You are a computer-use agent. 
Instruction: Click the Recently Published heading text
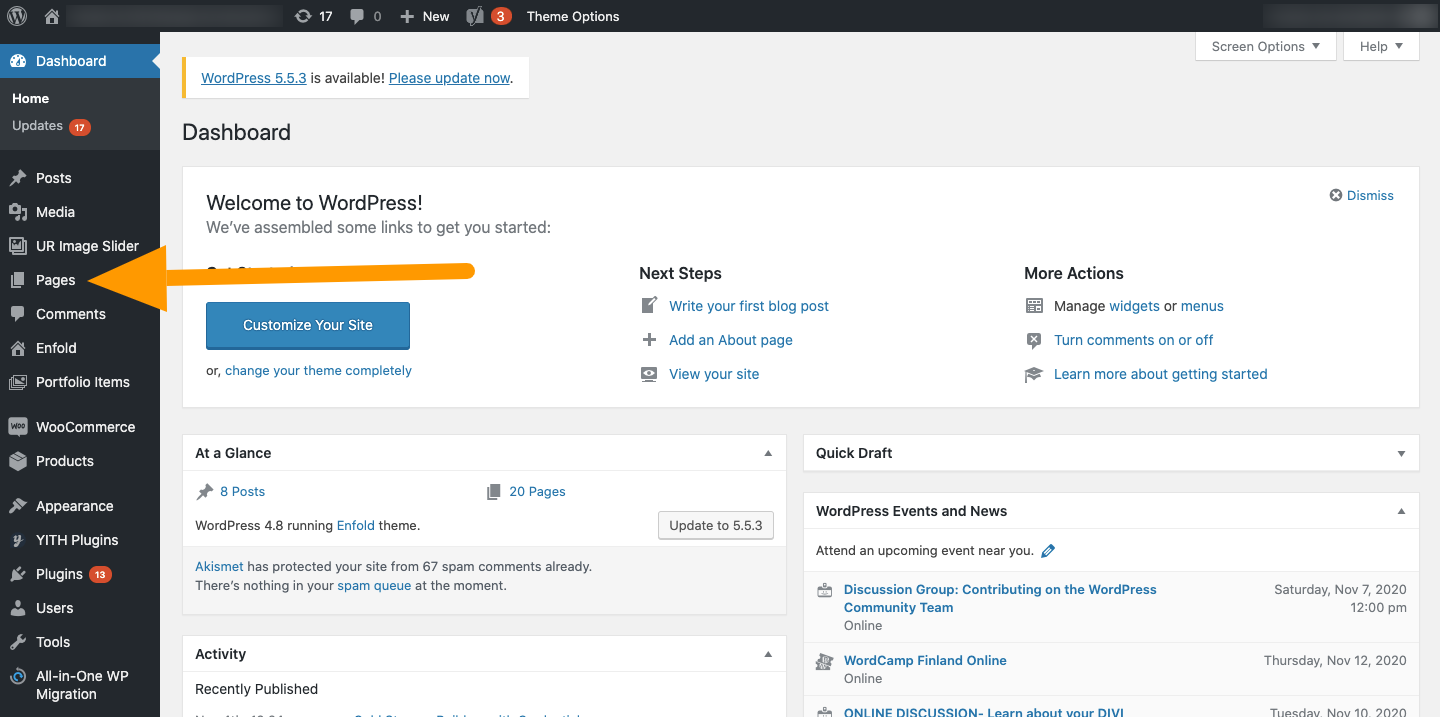click(256, 689)
